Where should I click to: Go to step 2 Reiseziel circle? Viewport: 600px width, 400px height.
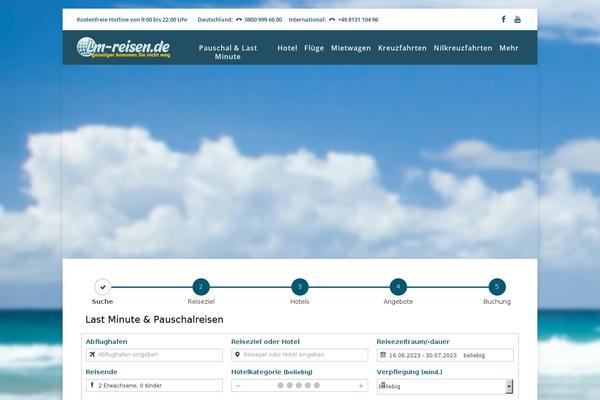pos(201,287)
